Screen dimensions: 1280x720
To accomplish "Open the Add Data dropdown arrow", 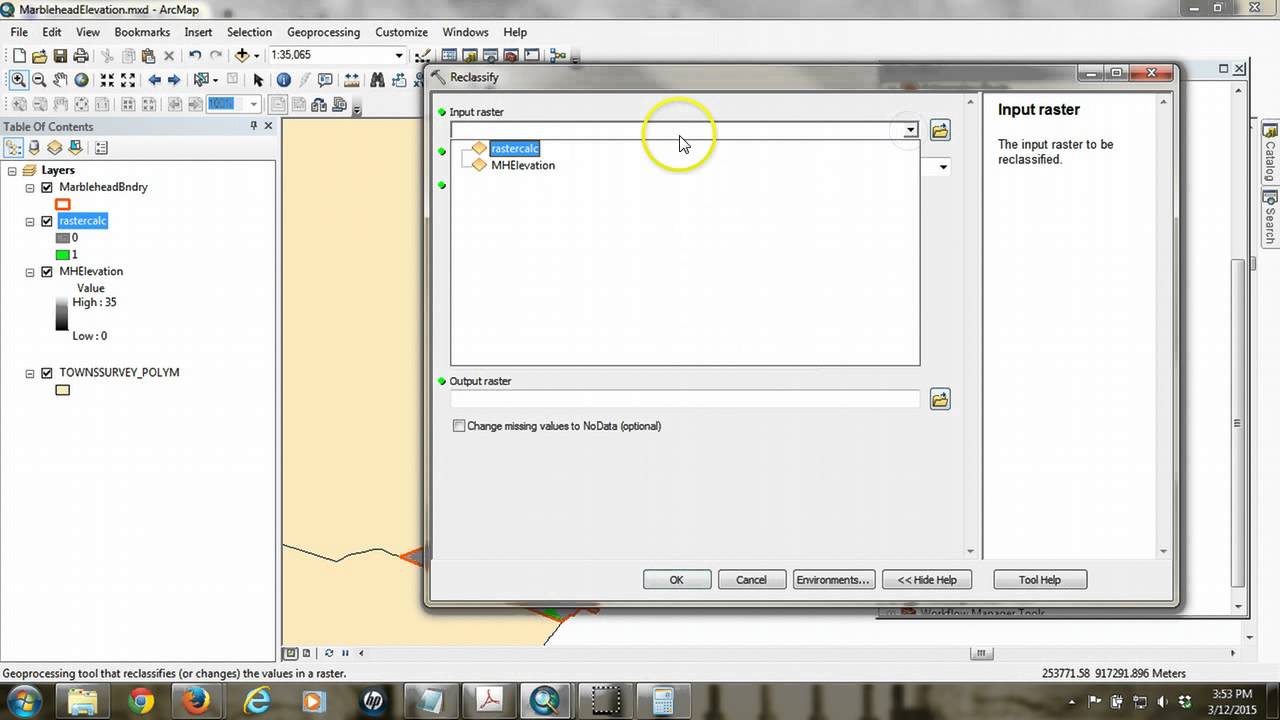I will pyautogui.click(x=256, y=56).
